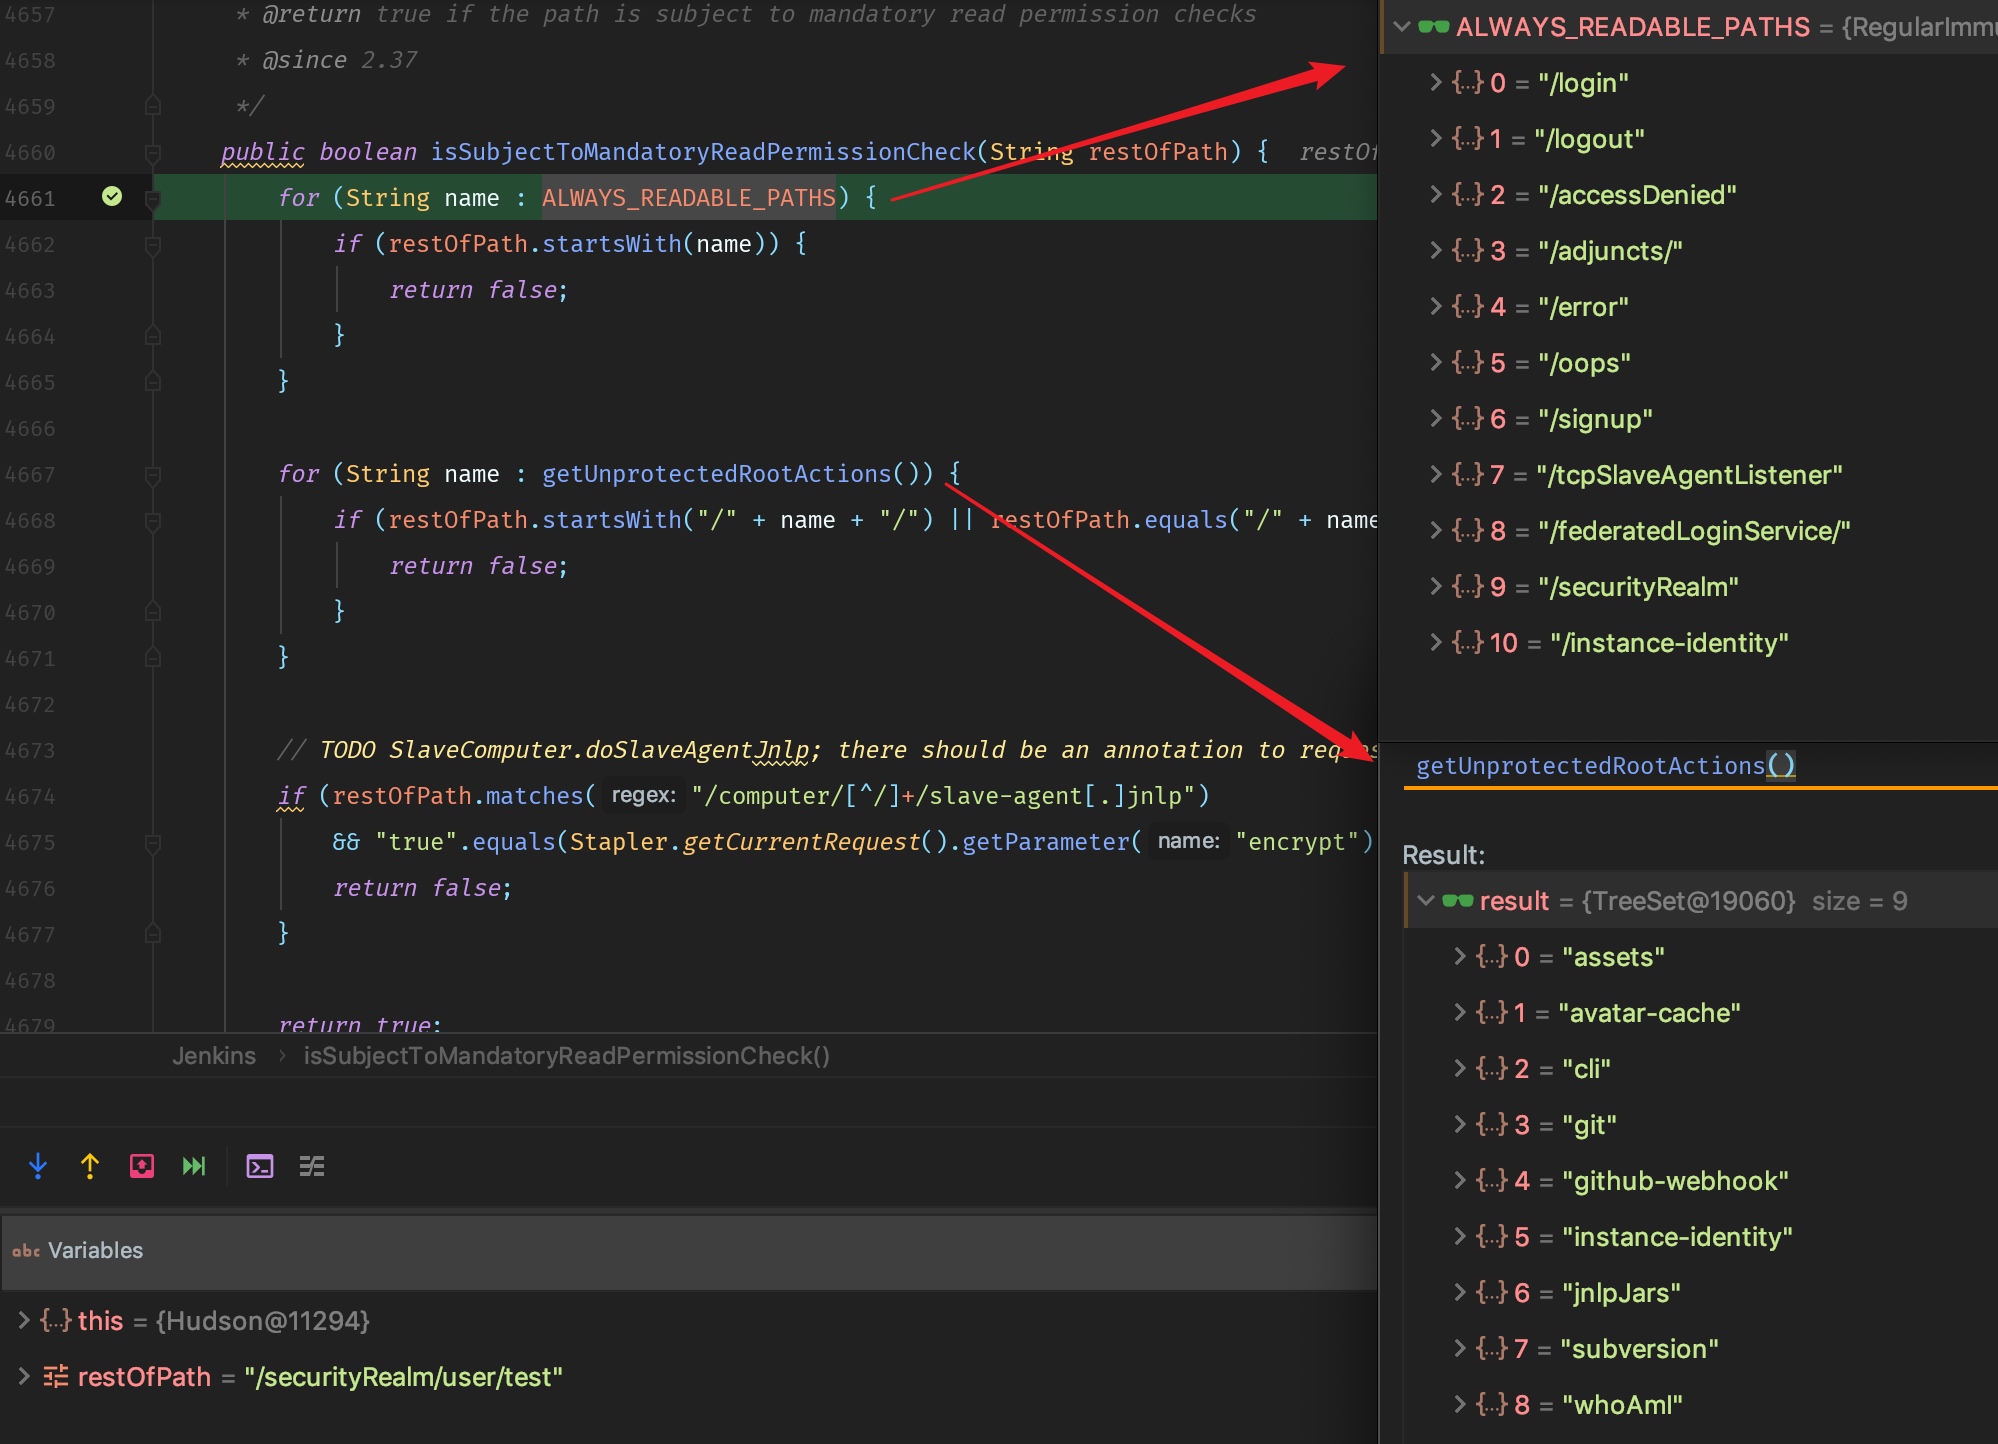The image size is (1998, 1444).
Task: Toggle the breakpoint on line 4661
Action: click(x=112, y=196)
